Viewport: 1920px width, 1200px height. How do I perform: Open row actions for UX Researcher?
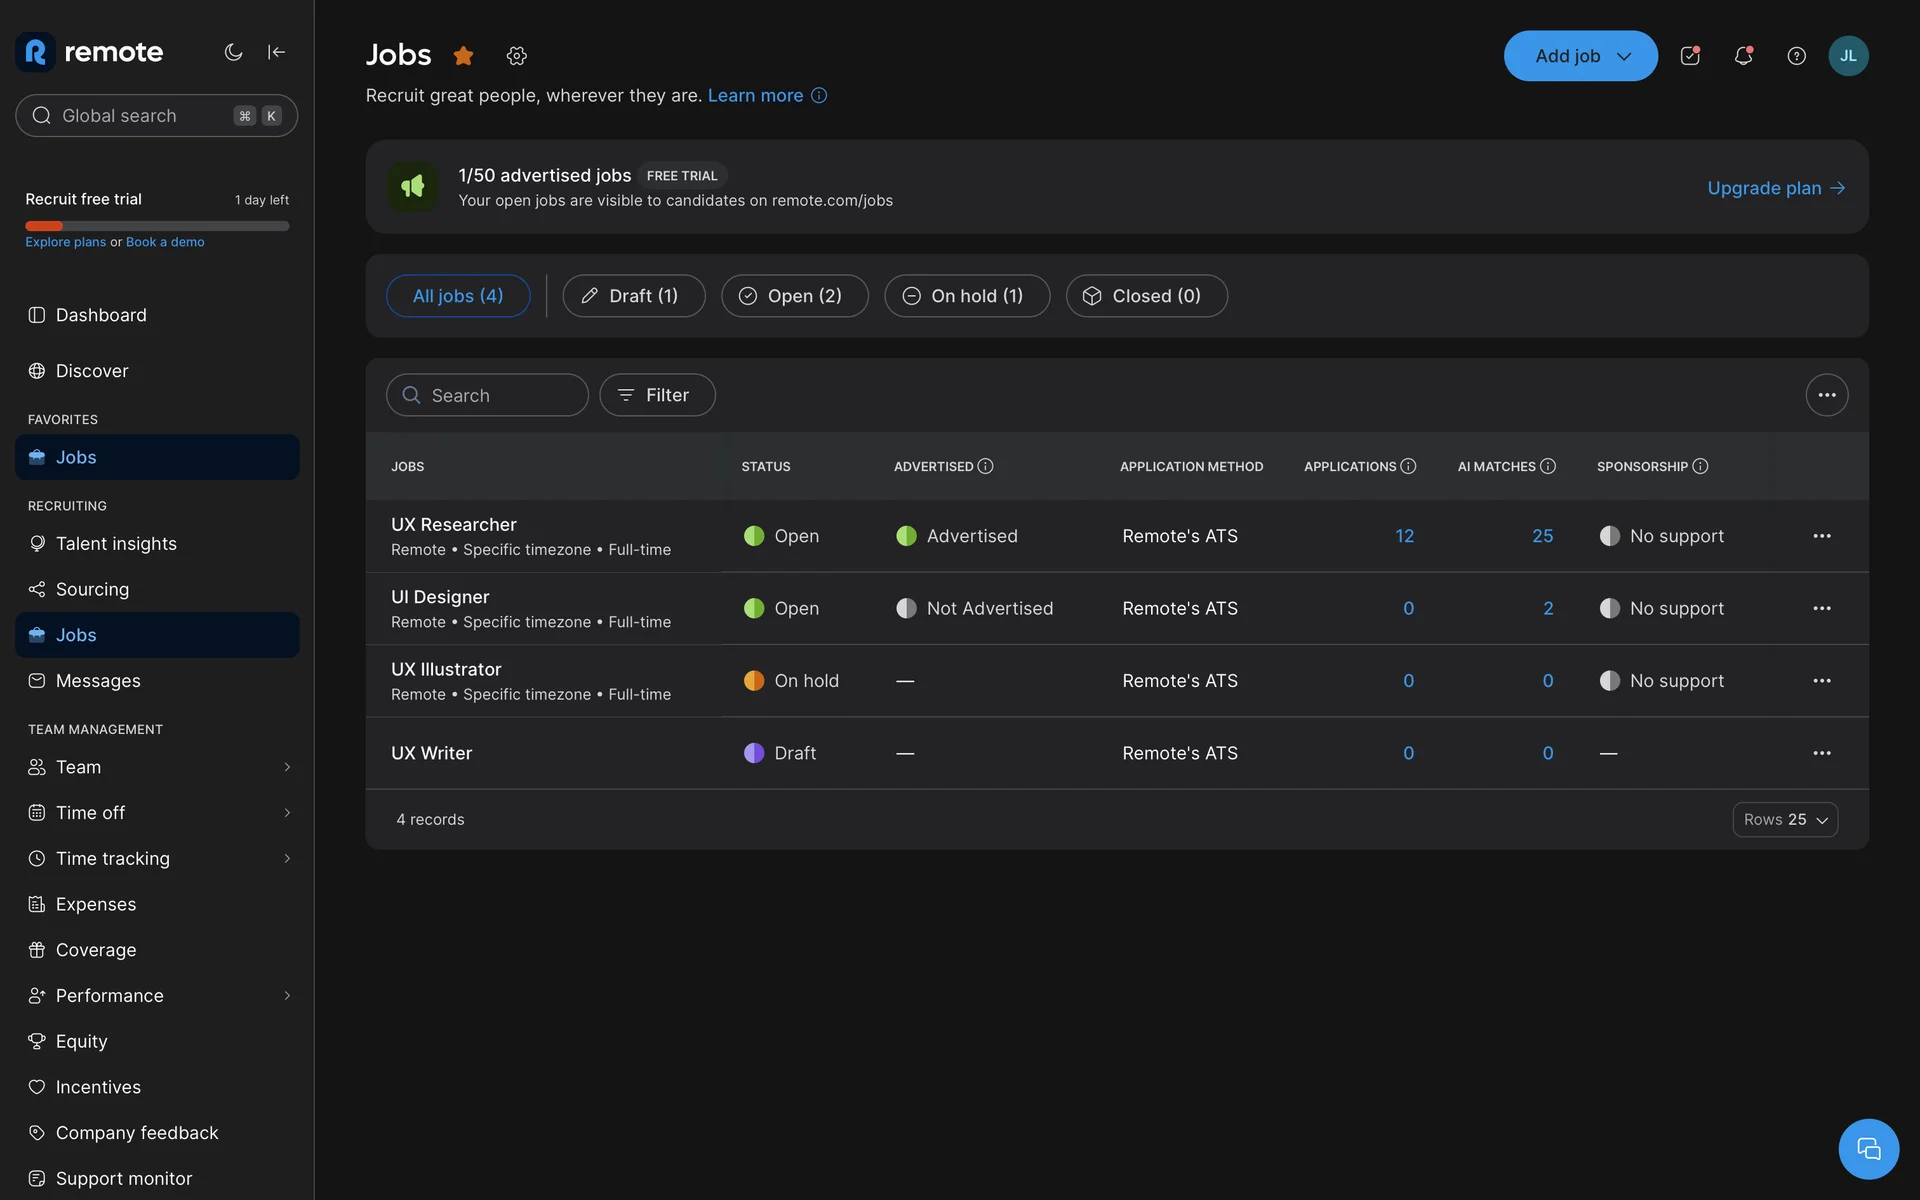(x=1821, y=536)
